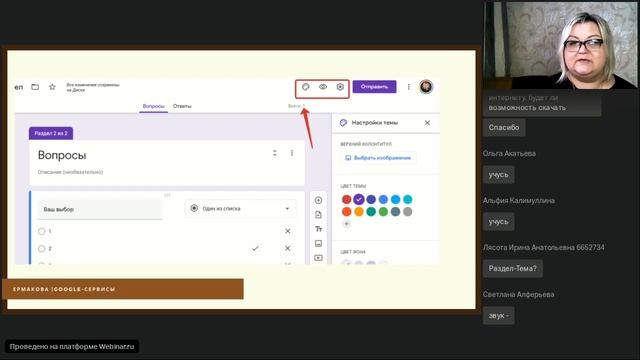Click the звук - chat message
Screen dimensions: 640x360
(x=499, y=316)
